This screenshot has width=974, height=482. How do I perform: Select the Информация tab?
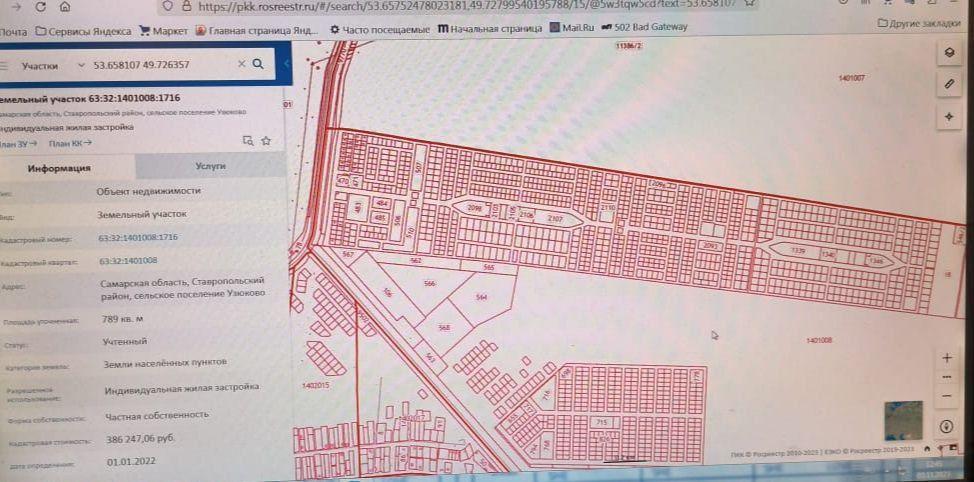(x=60, y=168)
